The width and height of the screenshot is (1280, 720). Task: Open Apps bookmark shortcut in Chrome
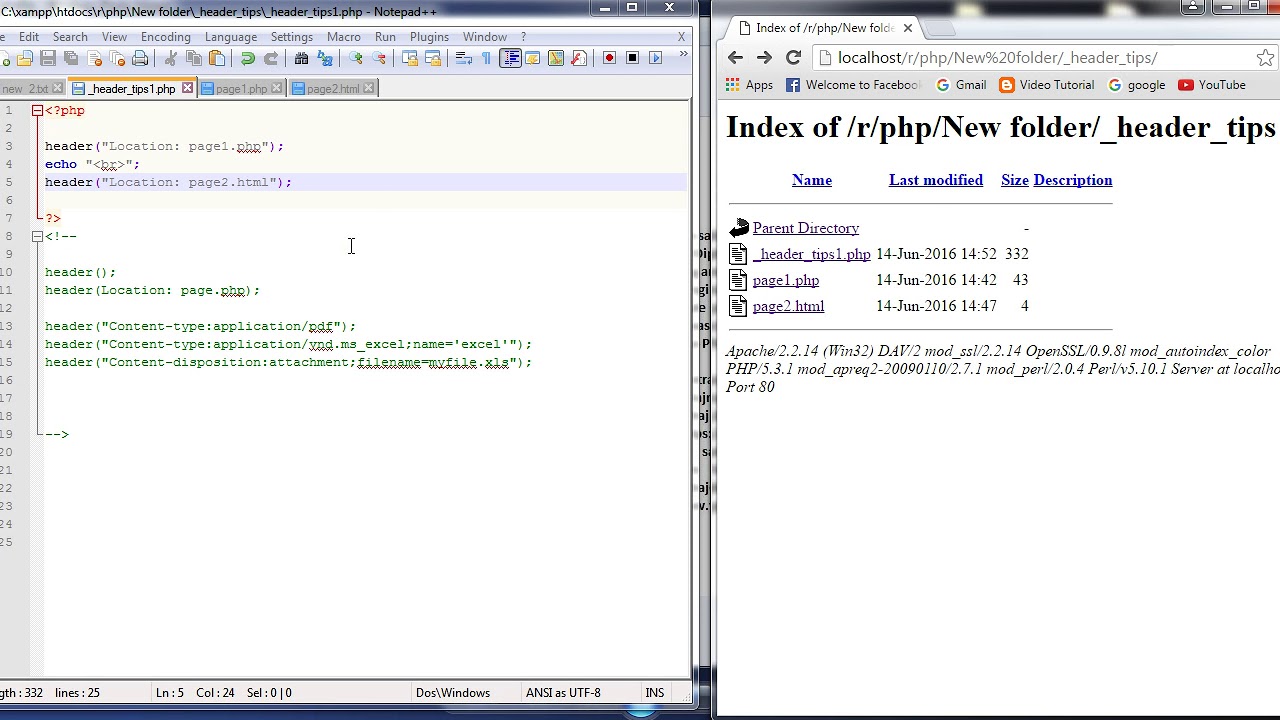[750, 85]
